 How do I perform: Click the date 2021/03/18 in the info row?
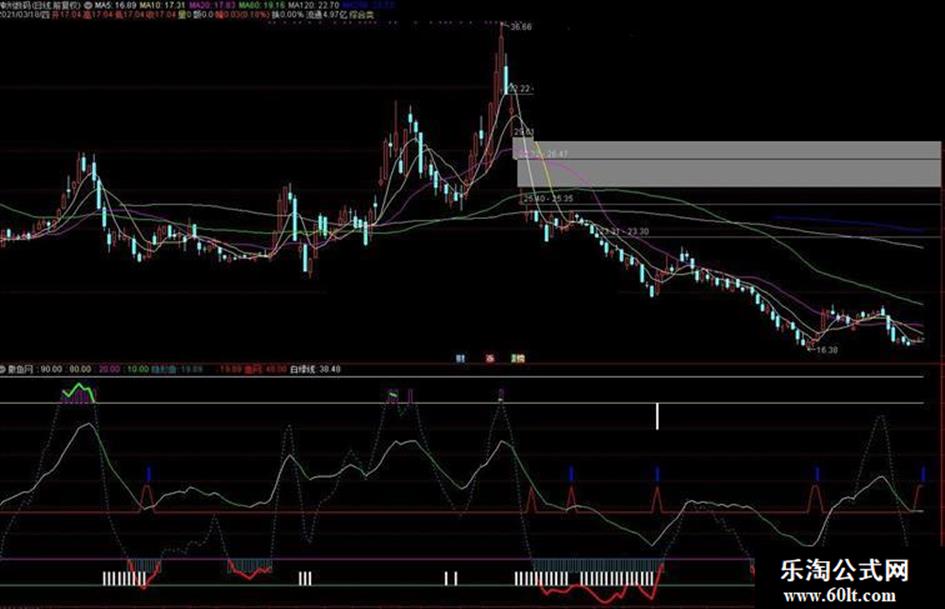pyautogui.click(x=21, y=14)
